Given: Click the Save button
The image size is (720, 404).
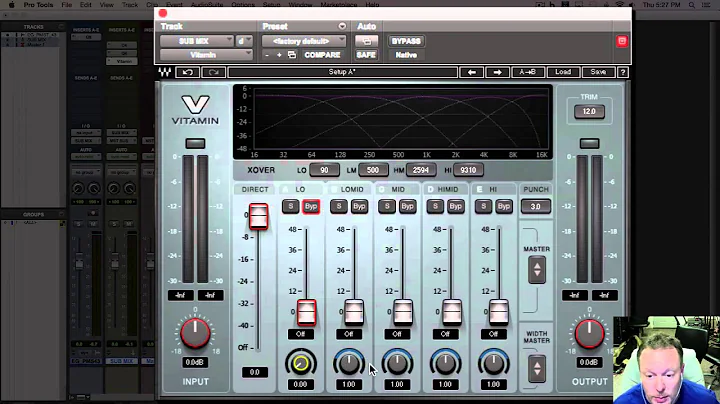Looking at the screenshot, I should pyautogui.click(x=598, y=72).
